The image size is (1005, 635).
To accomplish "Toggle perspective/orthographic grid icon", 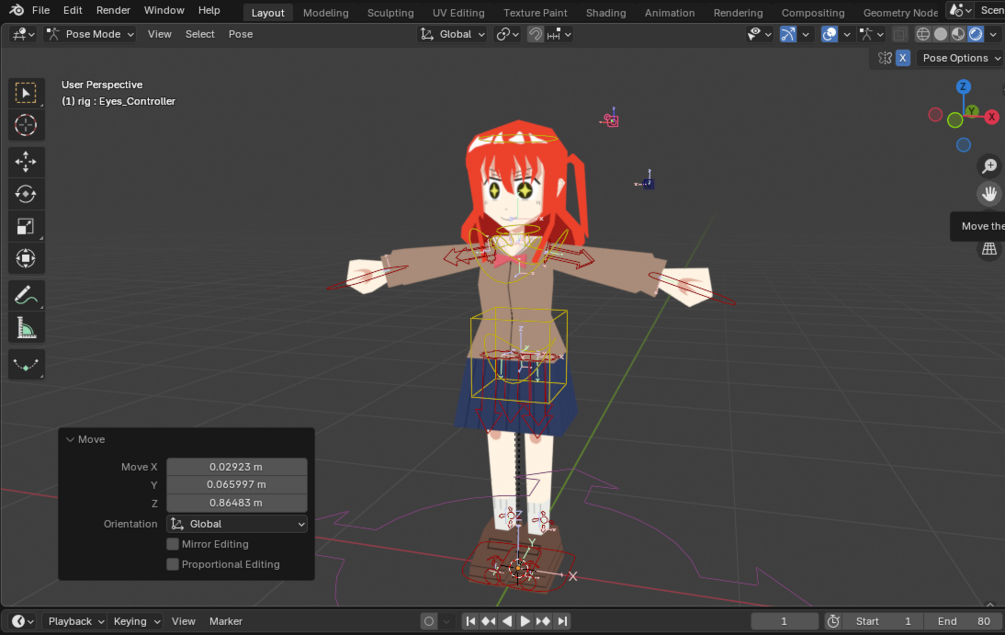I will 989,249.
